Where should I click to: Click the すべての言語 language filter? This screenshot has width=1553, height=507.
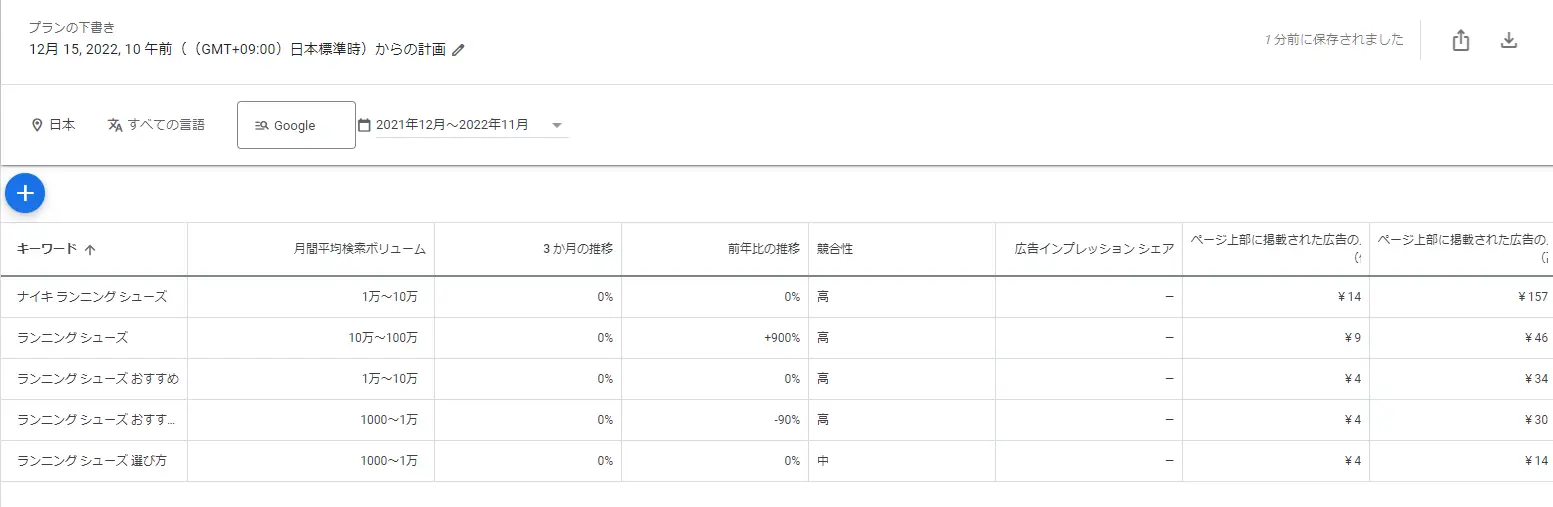point(156,125)
